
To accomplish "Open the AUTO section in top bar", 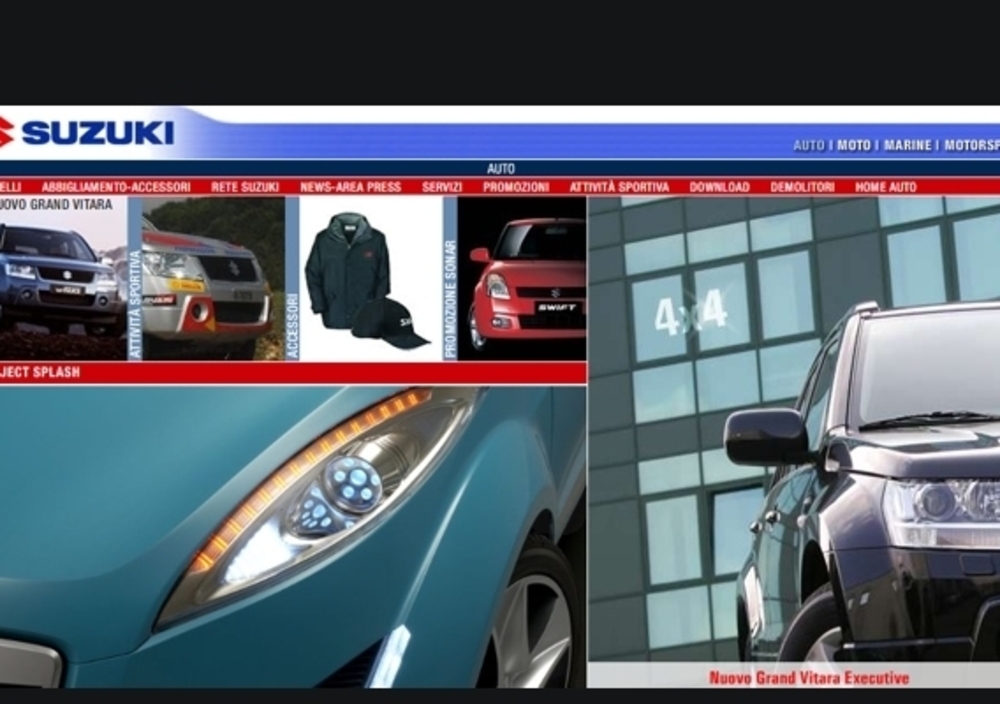I will pos(808,146).
